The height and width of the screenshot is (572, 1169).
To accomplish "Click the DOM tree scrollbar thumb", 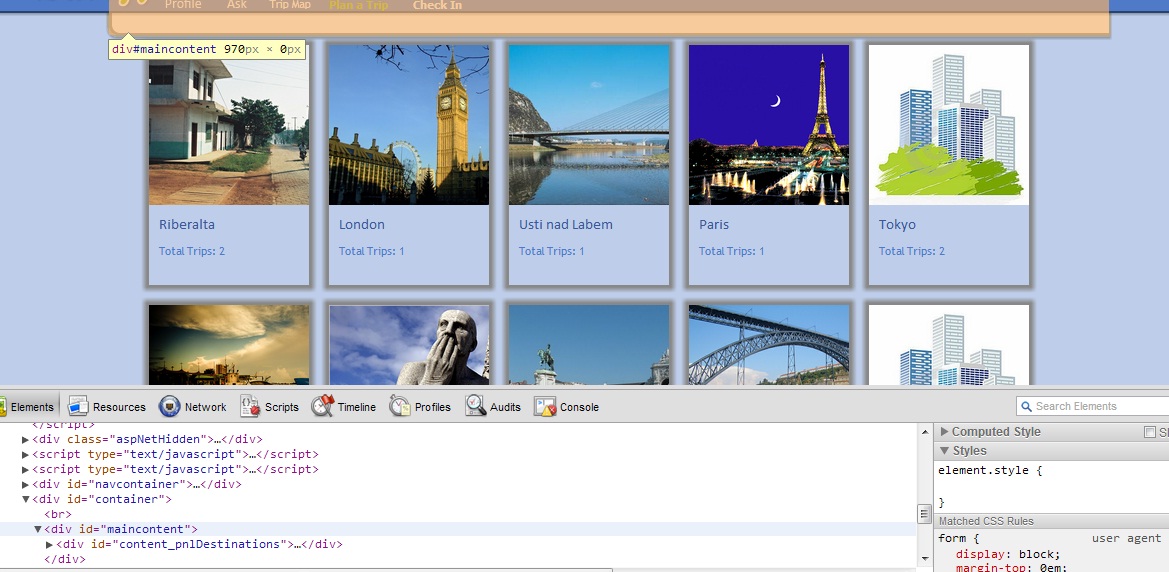I will [924, 514].
